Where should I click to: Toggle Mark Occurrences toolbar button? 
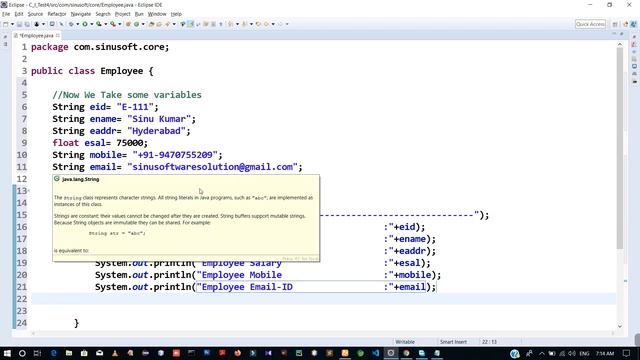[183, 24]
